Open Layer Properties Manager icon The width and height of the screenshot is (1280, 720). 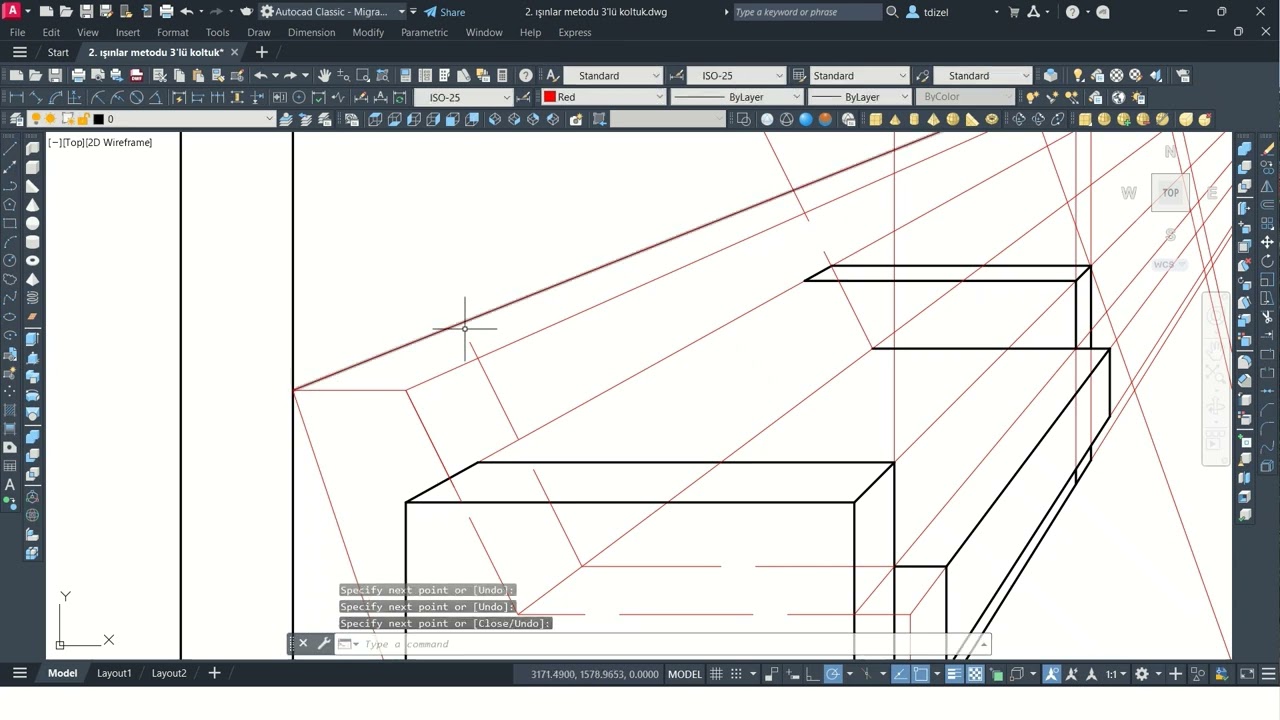[x=17, y=119]
